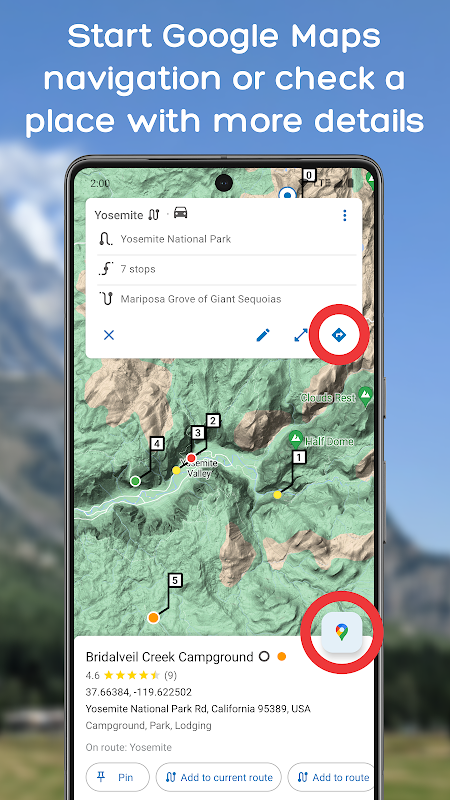Screen dimensions: 450x800
Task: Expand the 7 stops row
Action: tap(227, 269)
